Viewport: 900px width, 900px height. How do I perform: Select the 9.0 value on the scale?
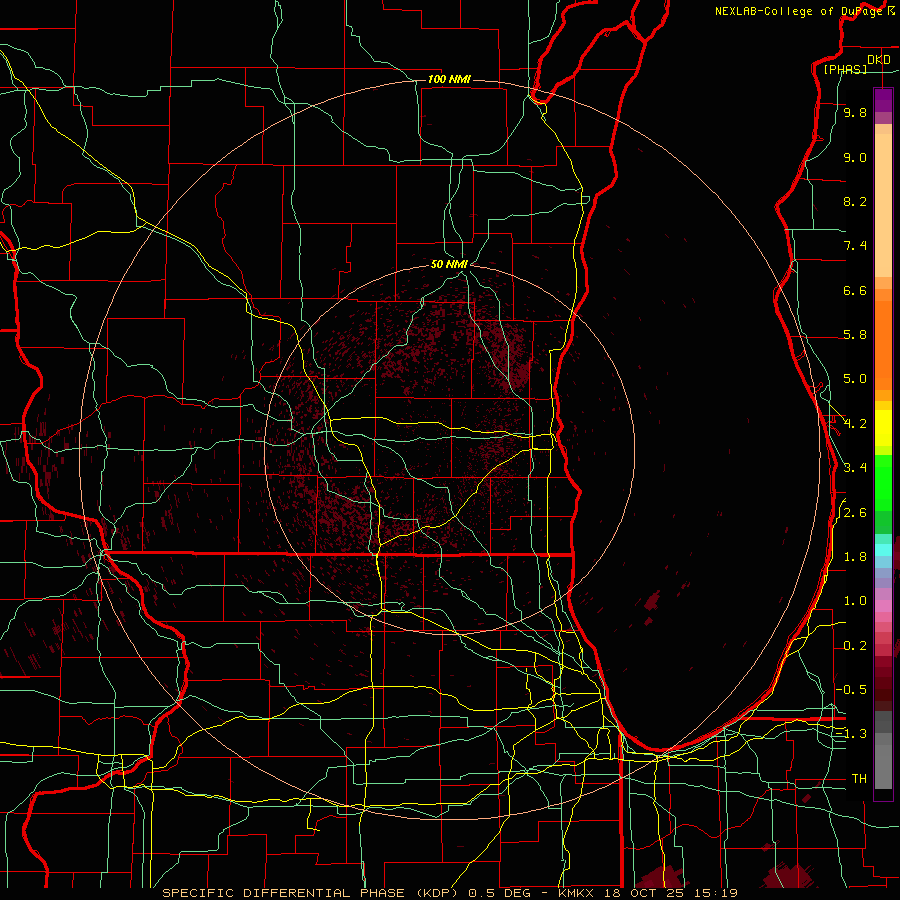pos(855,157)
